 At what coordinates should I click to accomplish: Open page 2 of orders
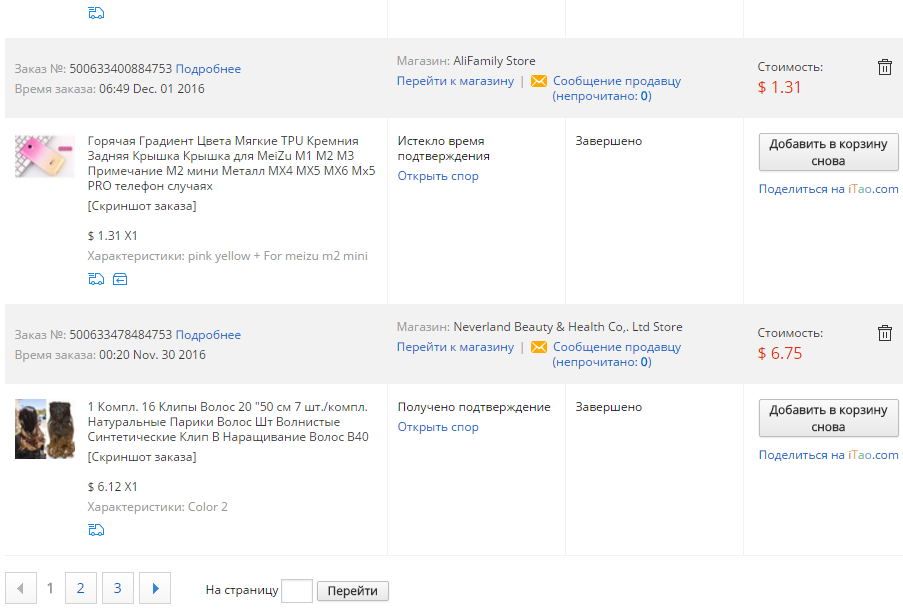pyautogui.click(x=80, y=588)
